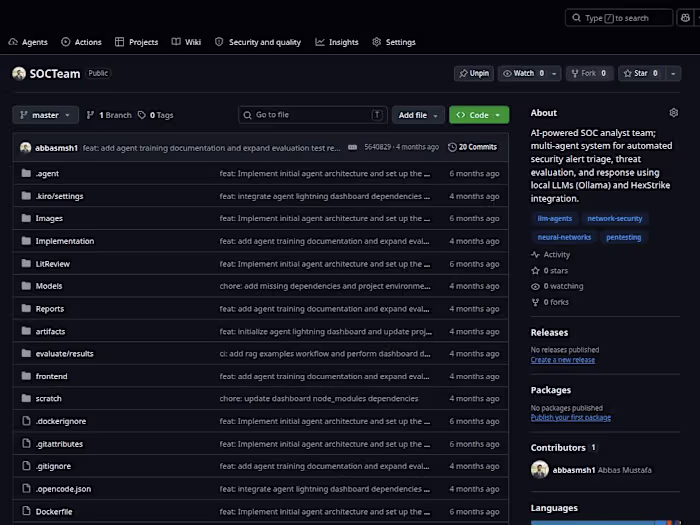This screenshot has width=700, height=525.
Task: Click the neural-networks topic tag
Action: tap(564, 237)
